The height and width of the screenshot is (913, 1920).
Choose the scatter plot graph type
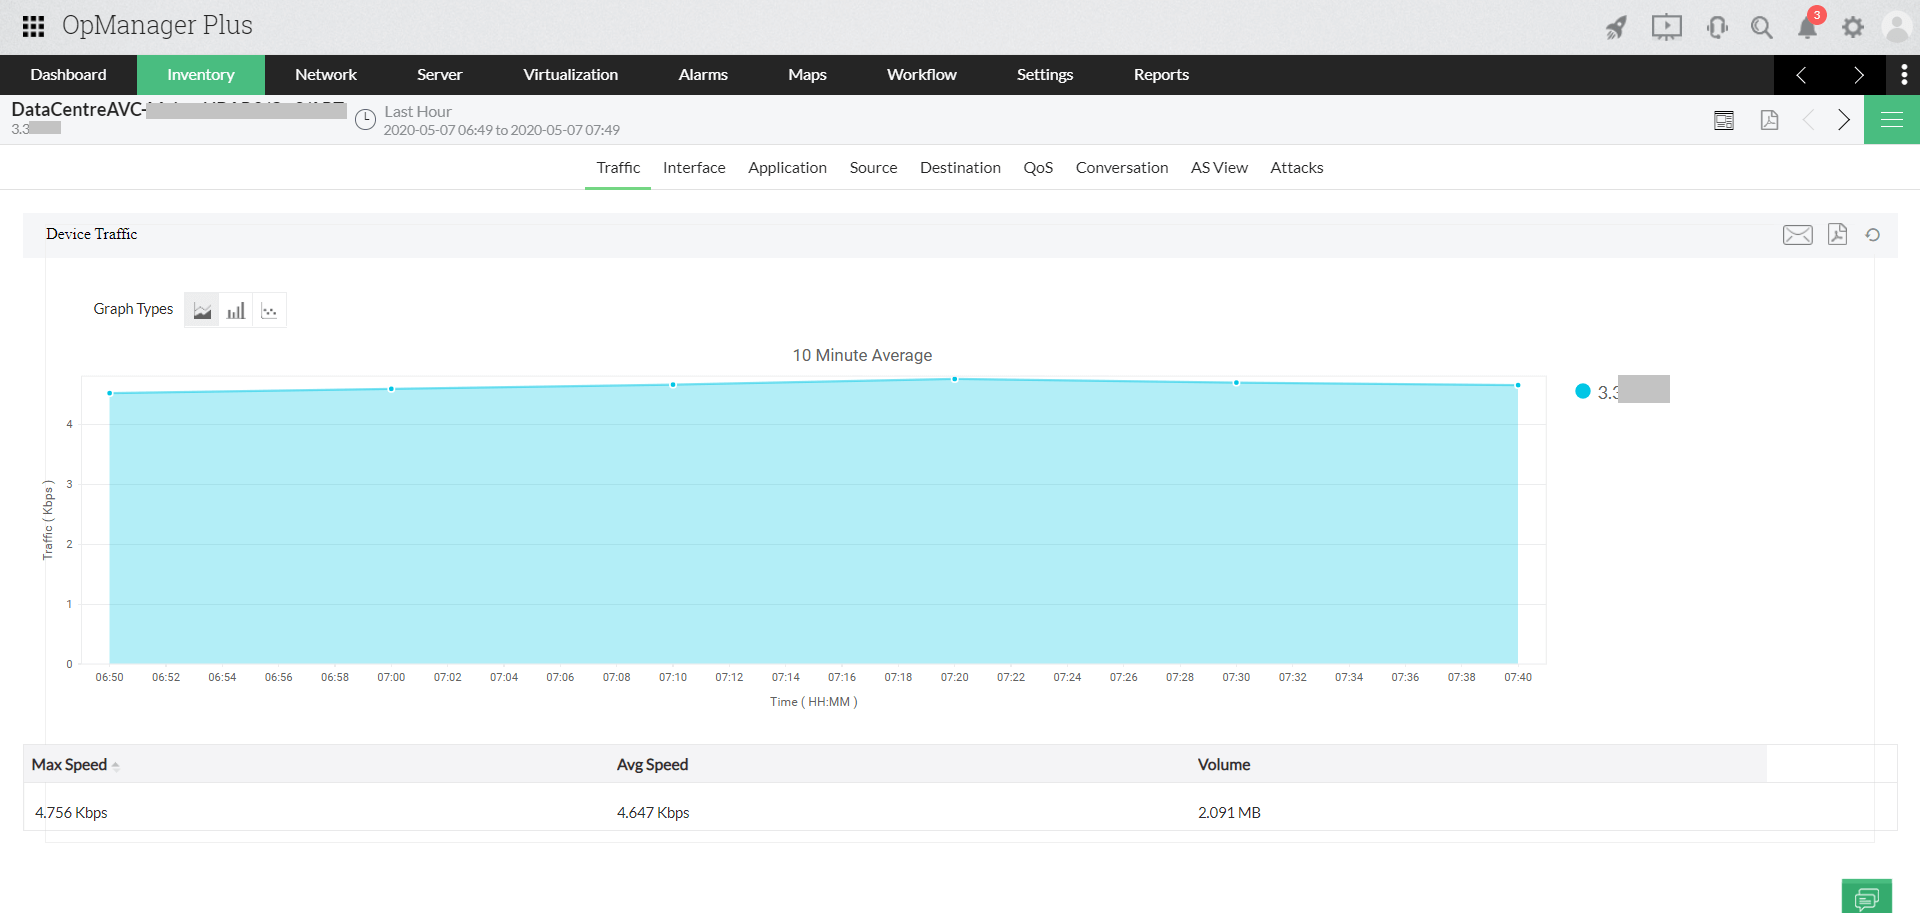tap(269, 309)
